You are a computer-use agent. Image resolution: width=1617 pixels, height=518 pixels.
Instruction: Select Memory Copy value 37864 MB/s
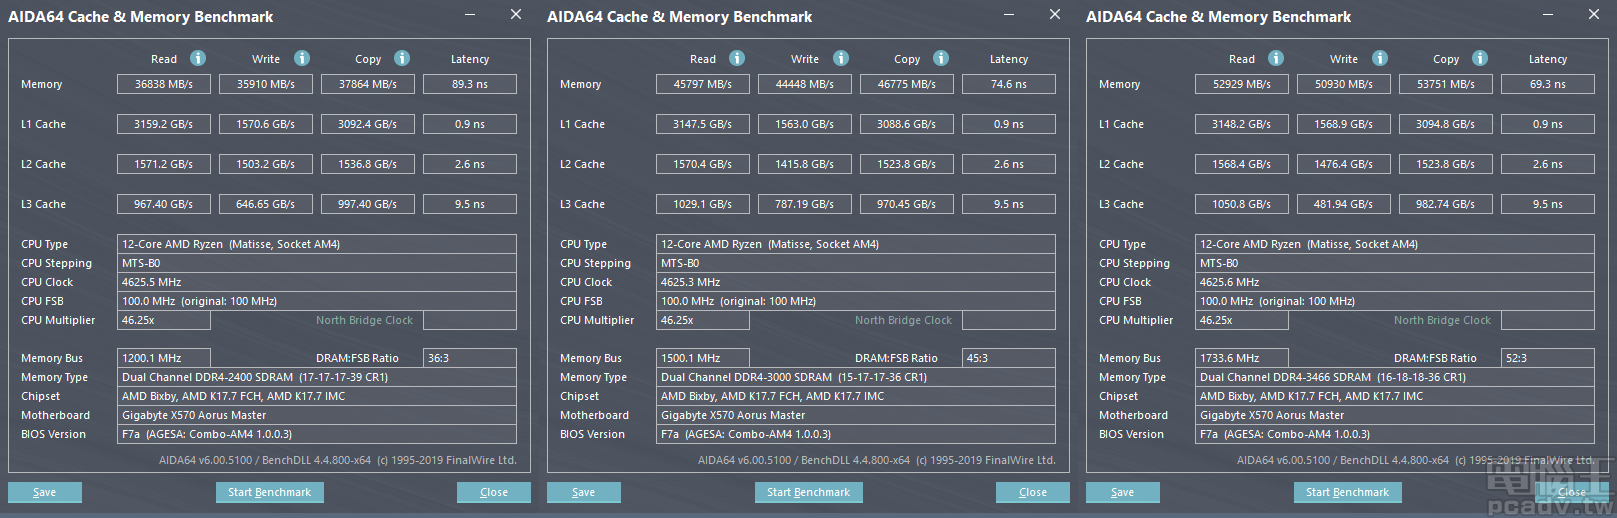(x=368, y=84)
